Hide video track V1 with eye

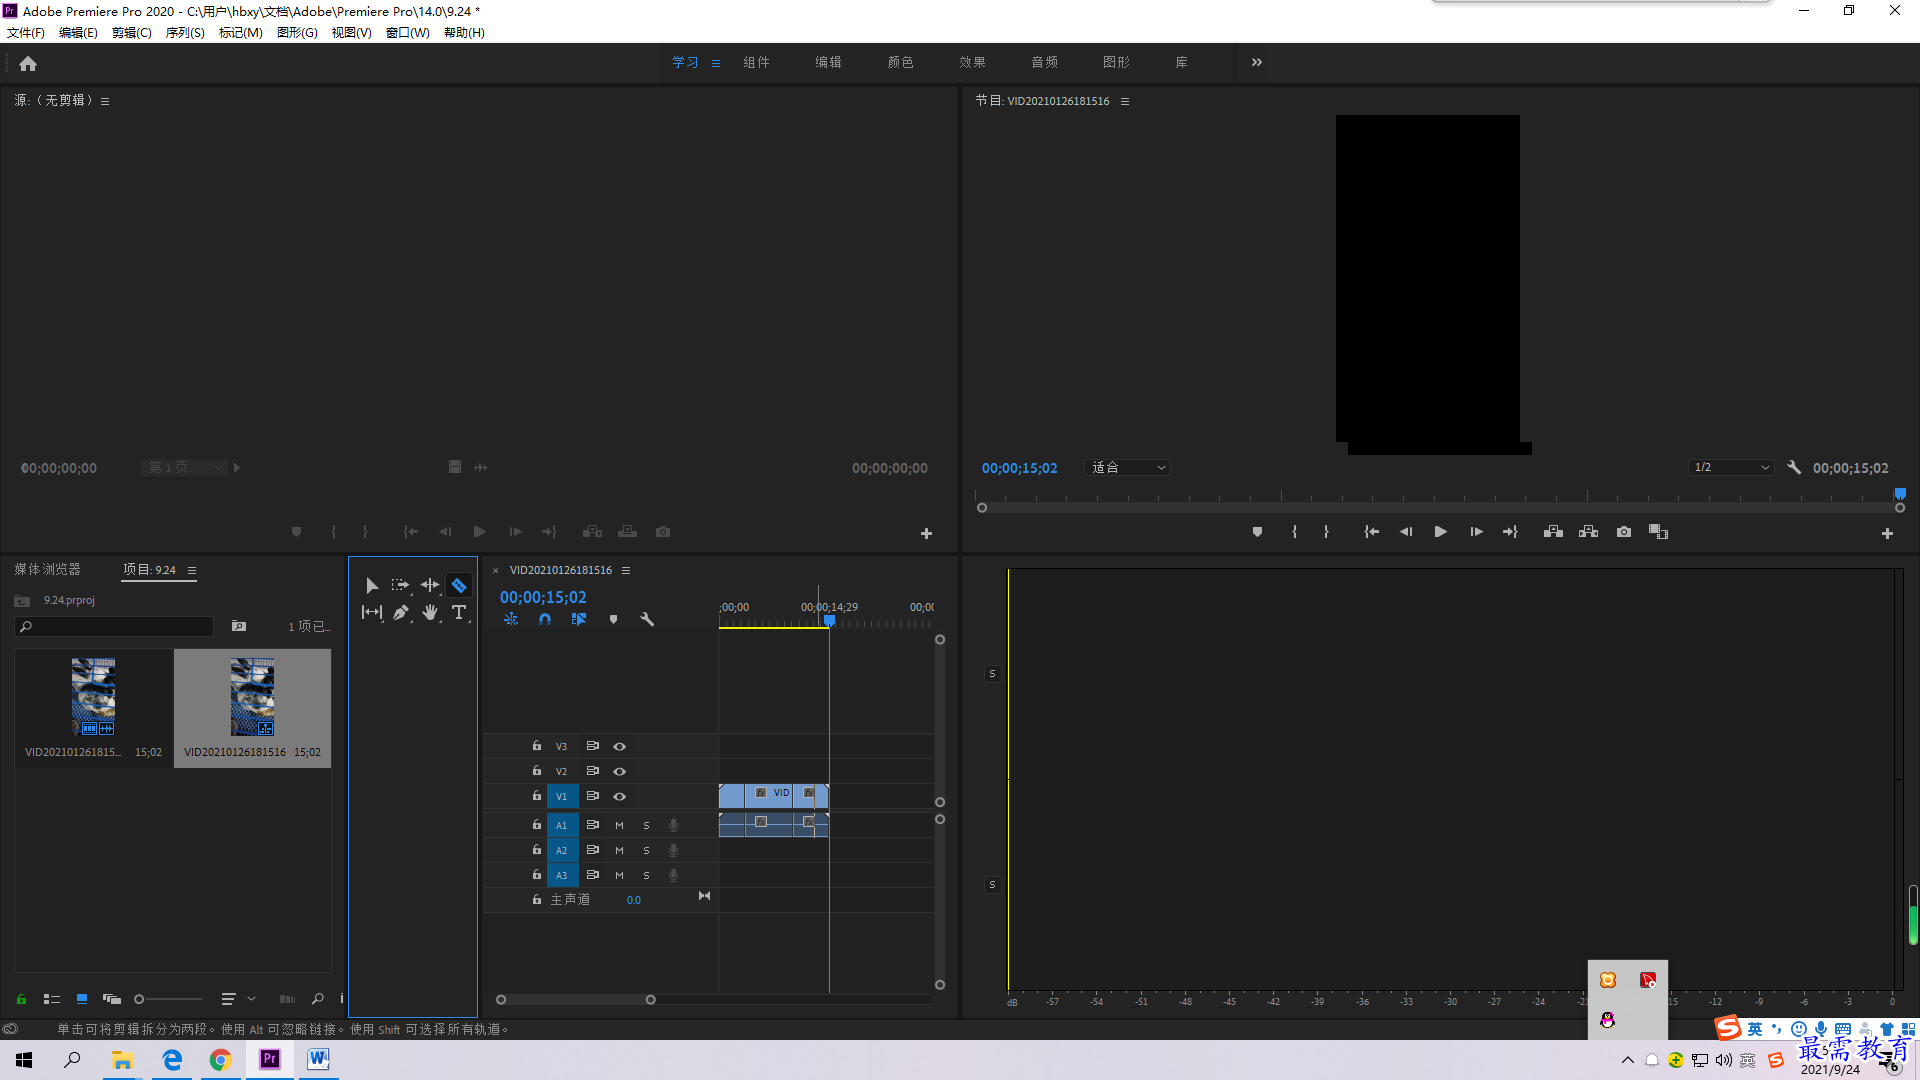pyautogui.click(x=619, y=796)
